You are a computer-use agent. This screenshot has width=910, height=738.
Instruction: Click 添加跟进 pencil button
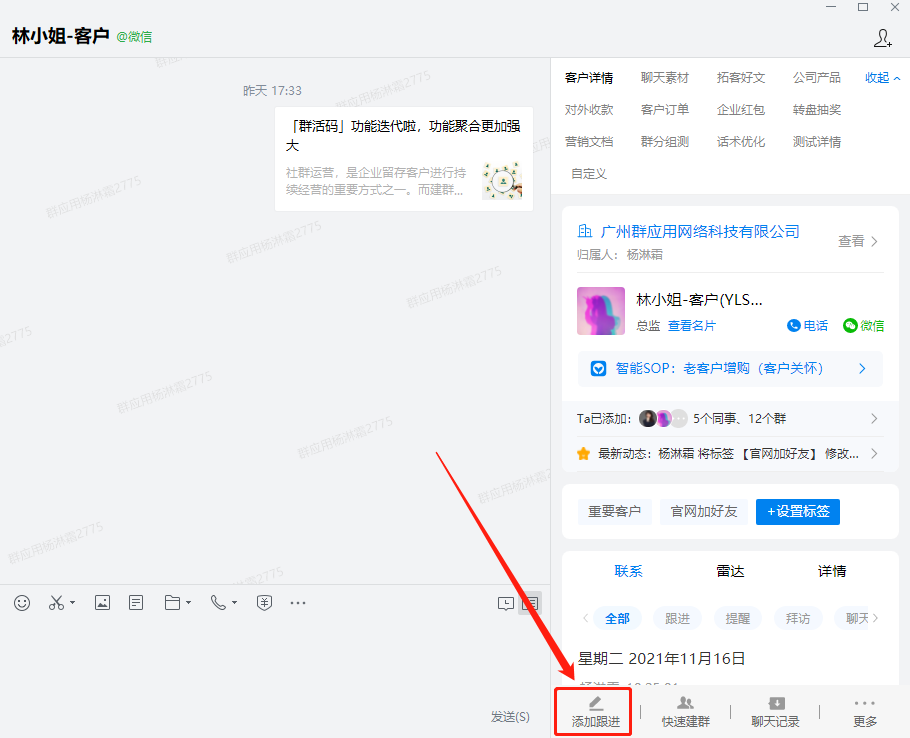pos(595,711)
